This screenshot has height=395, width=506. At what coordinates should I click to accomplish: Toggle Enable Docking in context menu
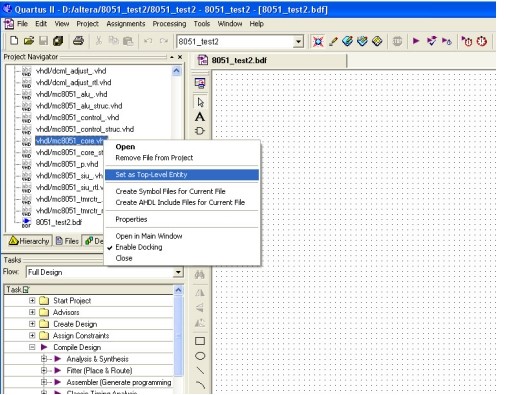139,247
